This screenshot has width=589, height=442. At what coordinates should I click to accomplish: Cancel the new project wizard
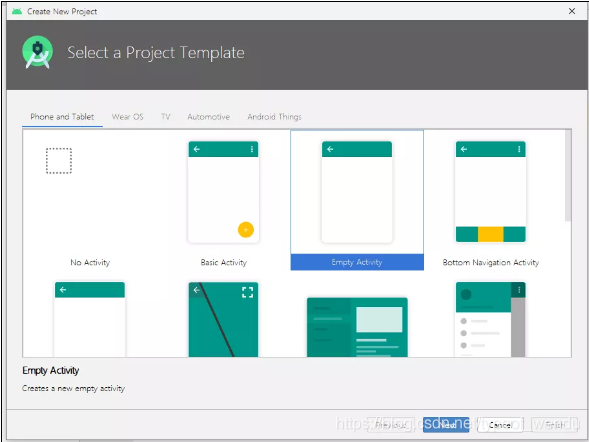[500, 425]
